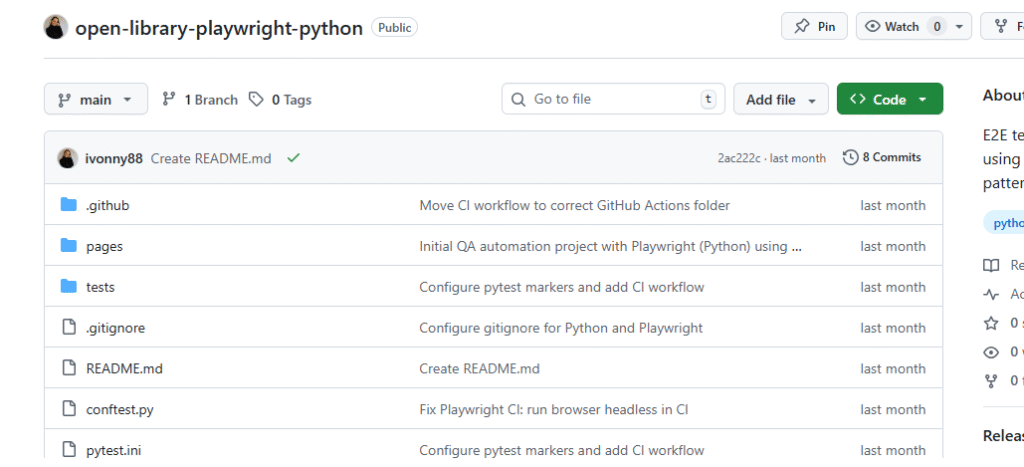Open commit 'Move CI workflow to correct GitHub Actions folder'
The width and height of the screenshot is (1024, 467).
click(575, 205)
